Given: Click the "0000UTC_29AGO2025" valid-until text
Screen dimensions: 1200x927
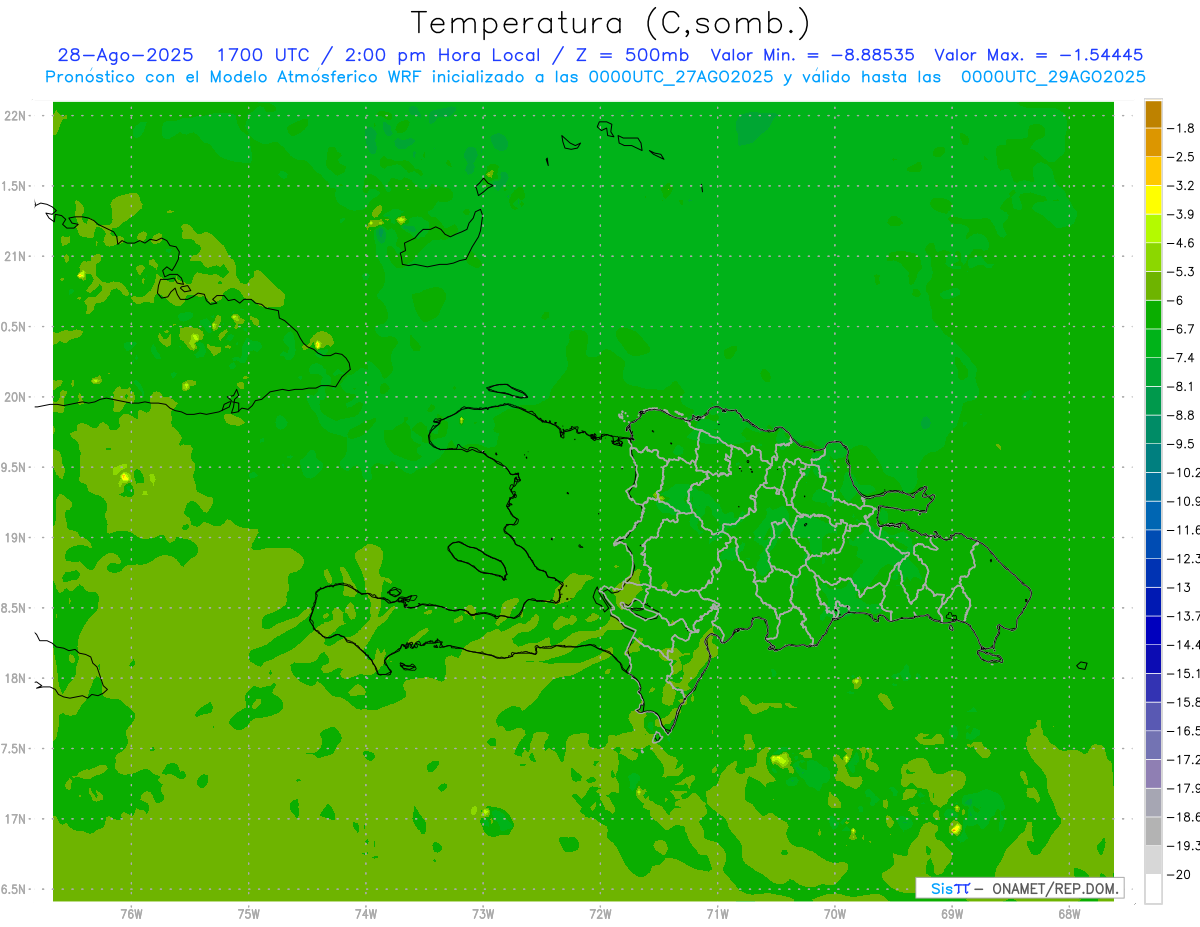Looking at the screenshot, I should 1053,77.
